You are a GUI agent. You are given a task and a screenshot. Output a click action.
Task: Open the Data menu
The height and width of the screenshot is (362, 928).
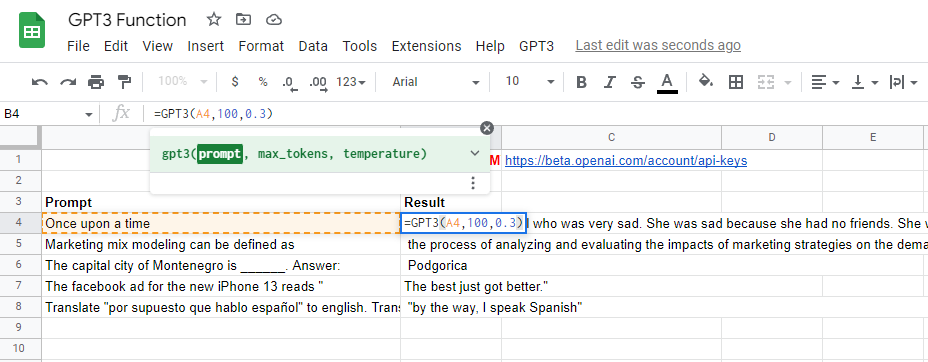tap(313, 46)
